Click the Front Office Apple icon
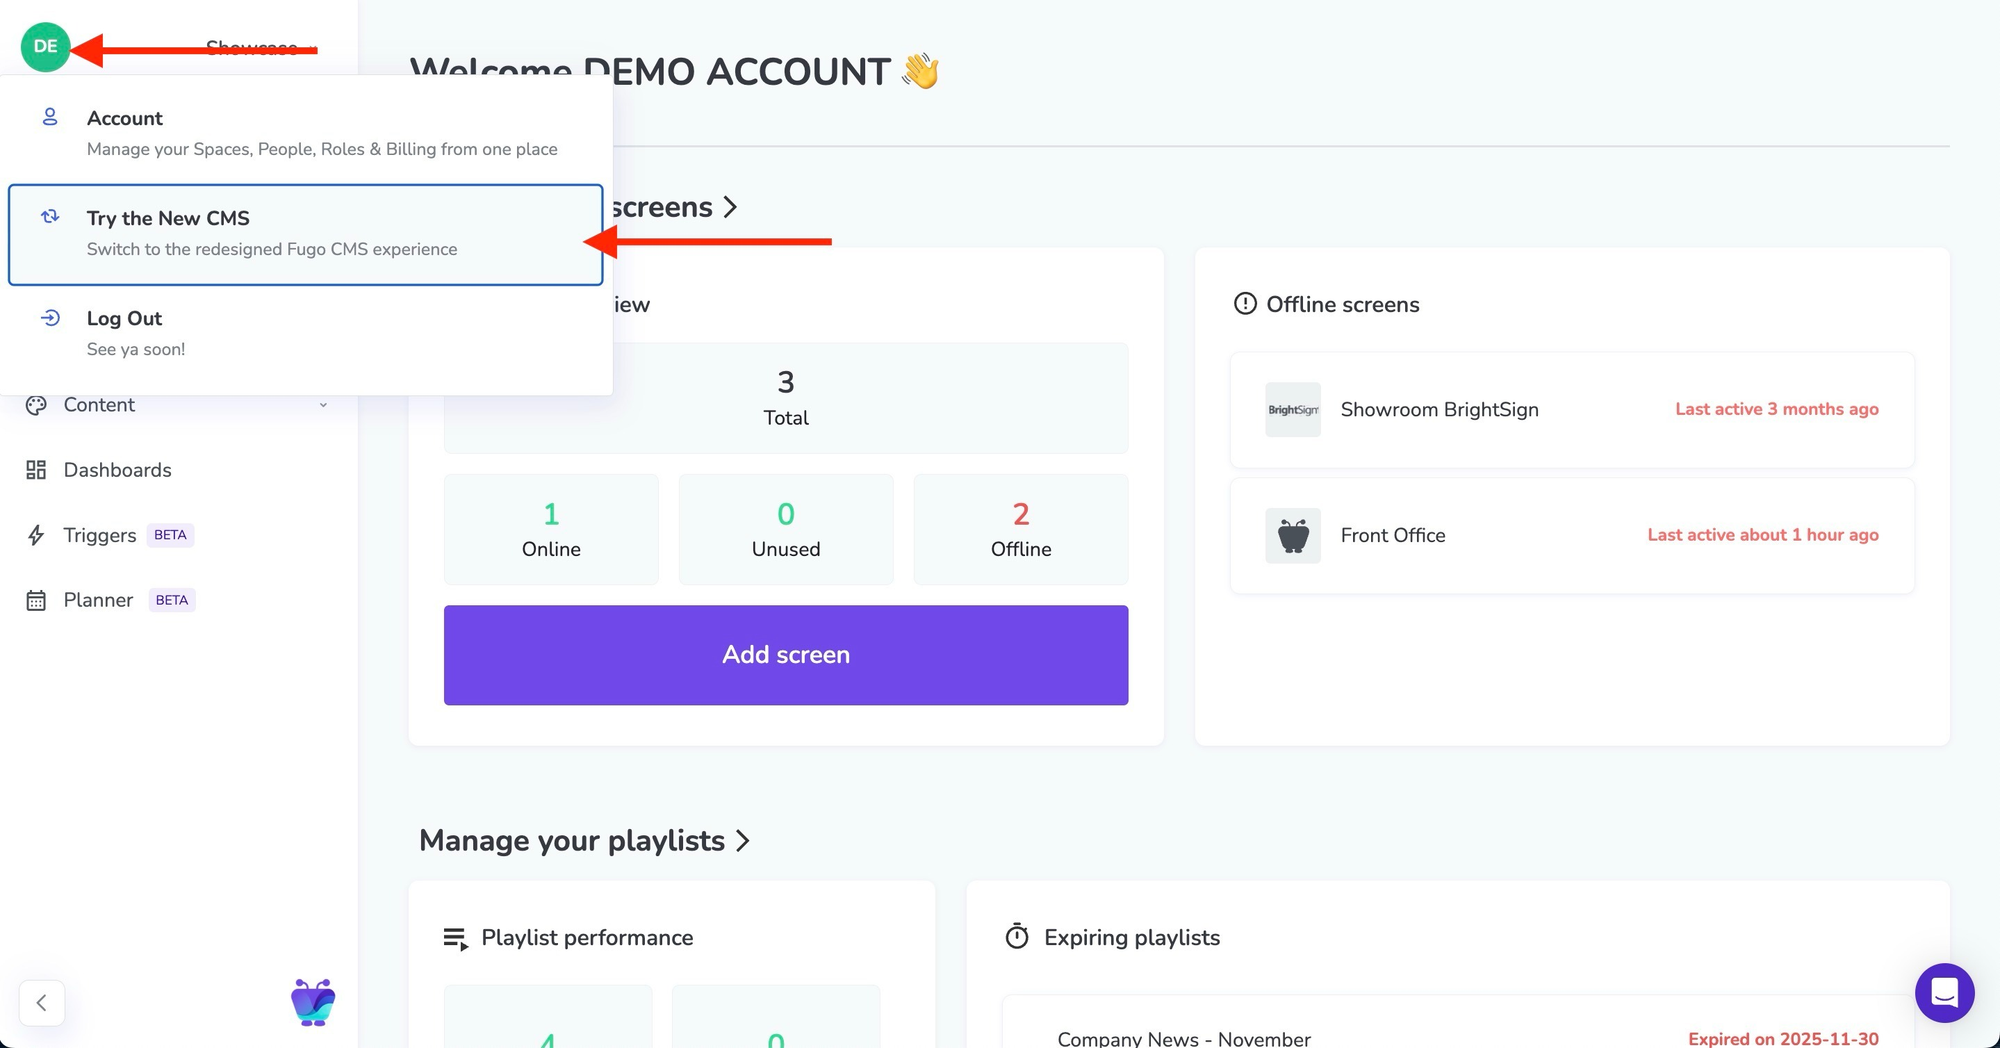Screen dimensions: 2000x1048 pyautogui.click(x=1292, y=536)
